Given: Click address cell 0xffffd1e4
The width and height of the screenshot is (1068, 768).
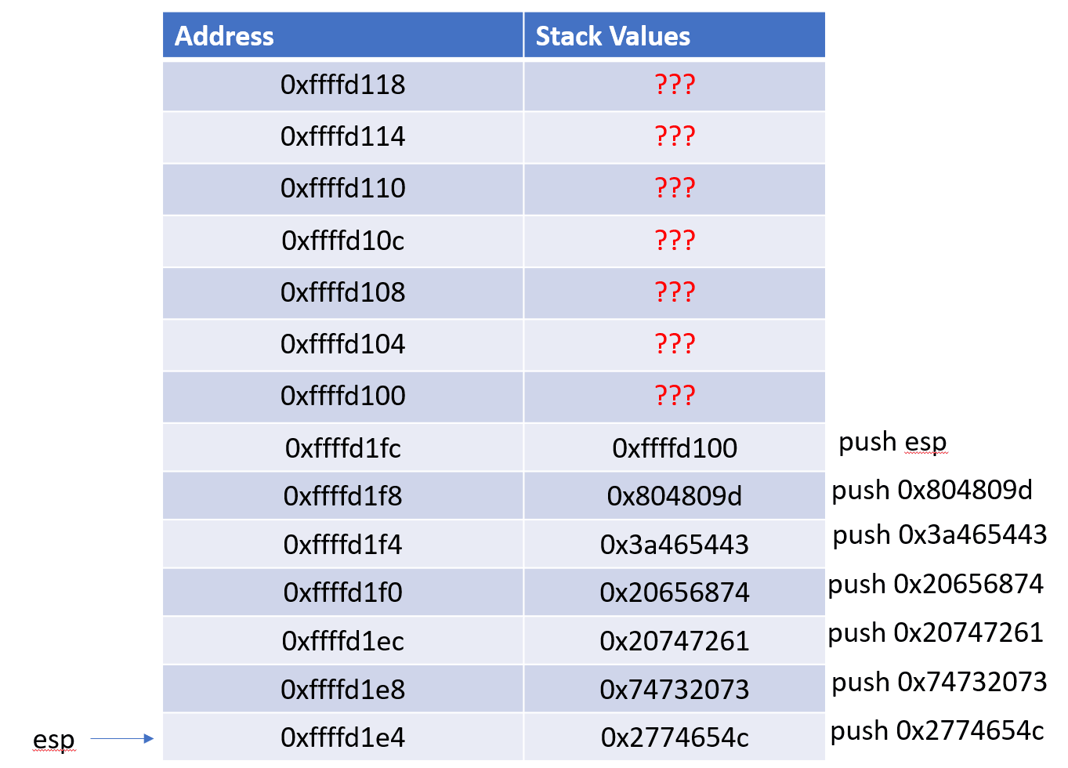Looking at the screenshot, I should (x=343, y=737).
